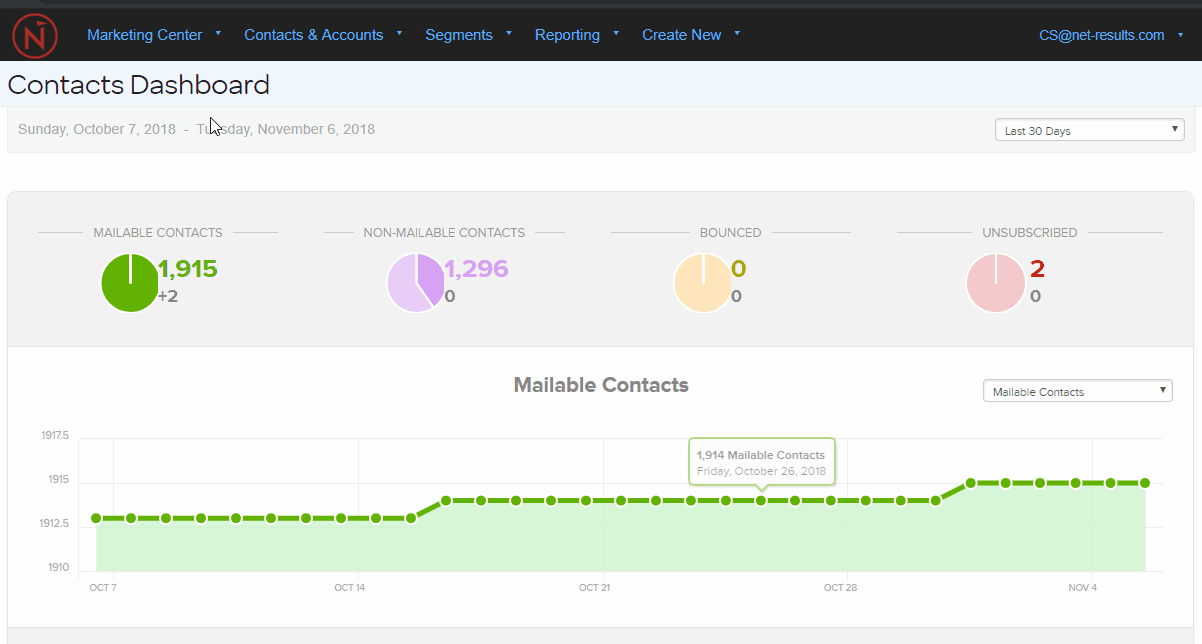Click the 1,914 Mailable Contacts tooltip

(761, 462)
